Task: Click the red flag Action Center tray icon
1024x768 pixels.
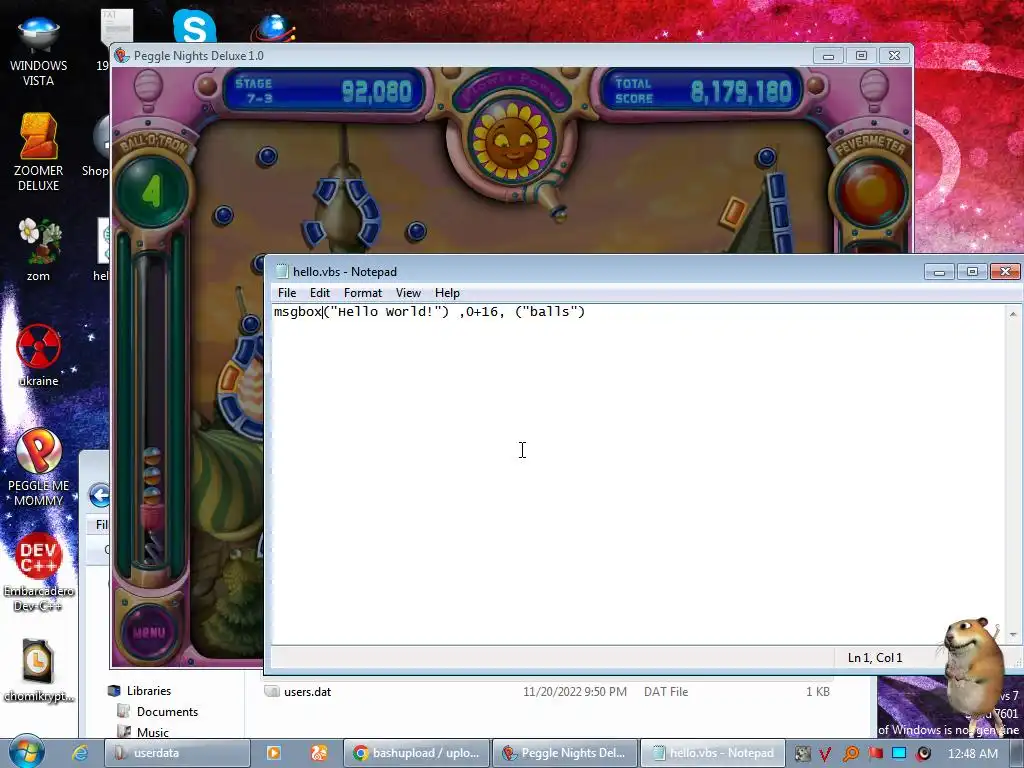Action: 875,754
